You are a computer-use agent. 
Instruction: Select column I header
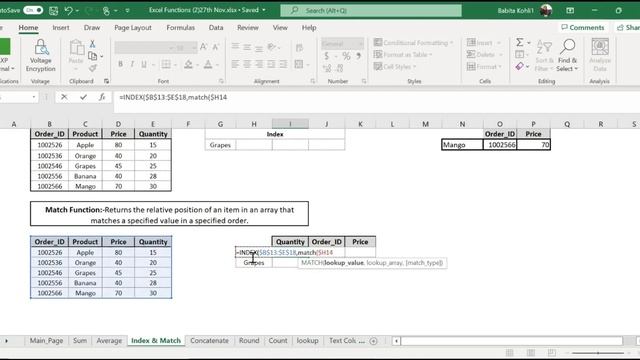click(290, 124)
